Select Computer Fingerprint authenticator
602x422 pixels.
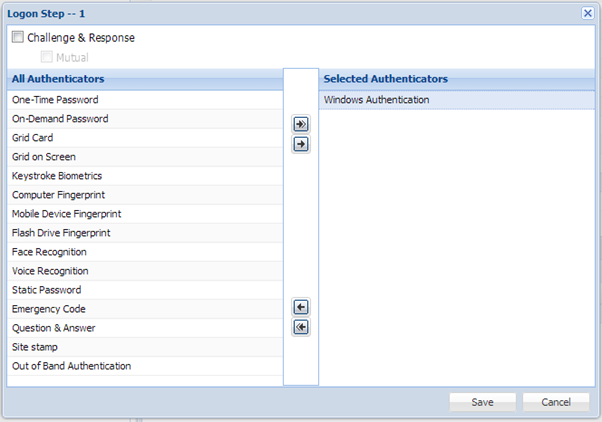(x=58, y=195)
